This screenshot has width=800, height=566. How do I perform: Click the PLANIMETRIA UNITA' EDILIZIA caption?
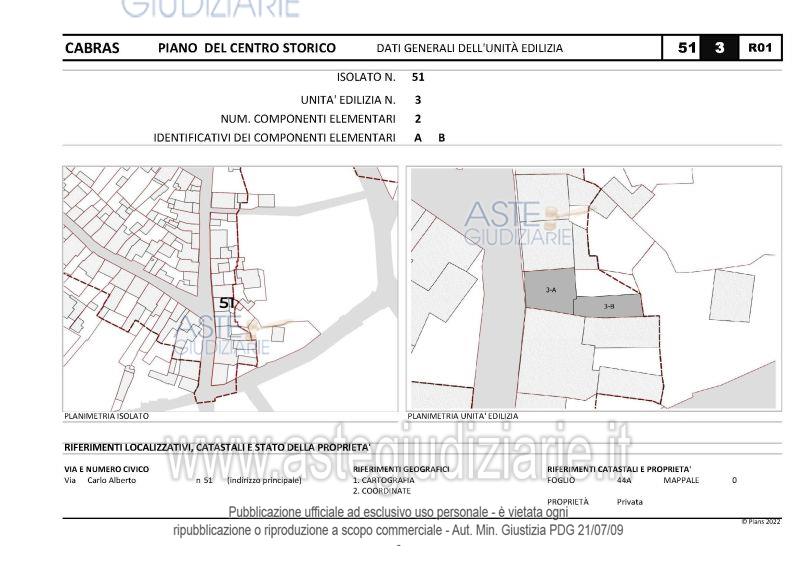point(463,416)
